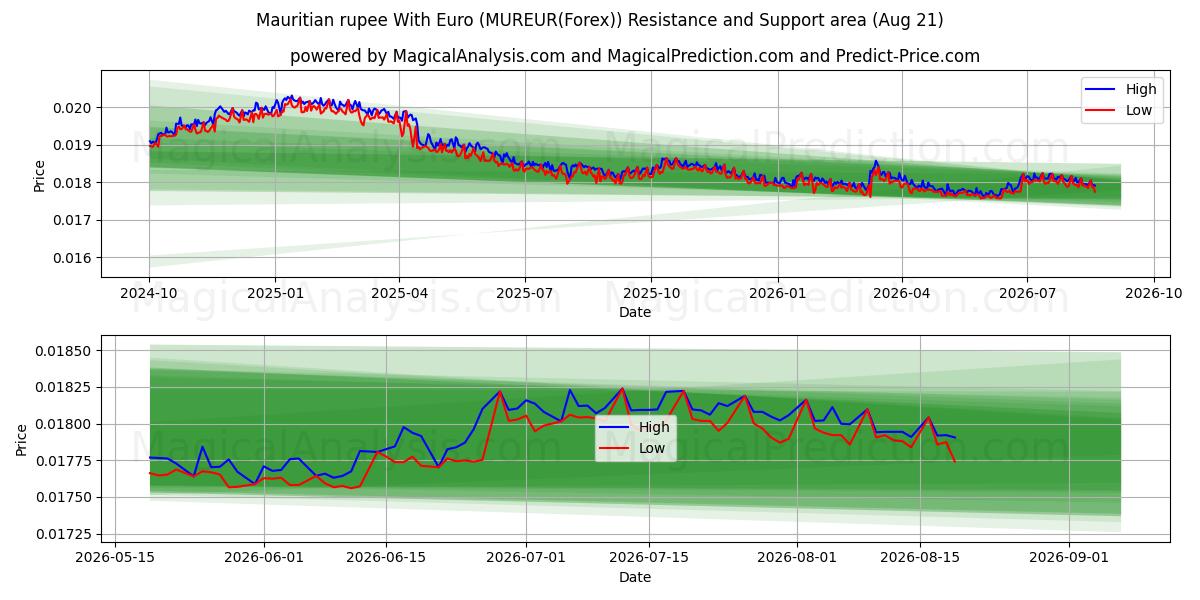Click the '0.01775' y-axis tick label
The image size is (1200, 600).
[x=65, y=461]
